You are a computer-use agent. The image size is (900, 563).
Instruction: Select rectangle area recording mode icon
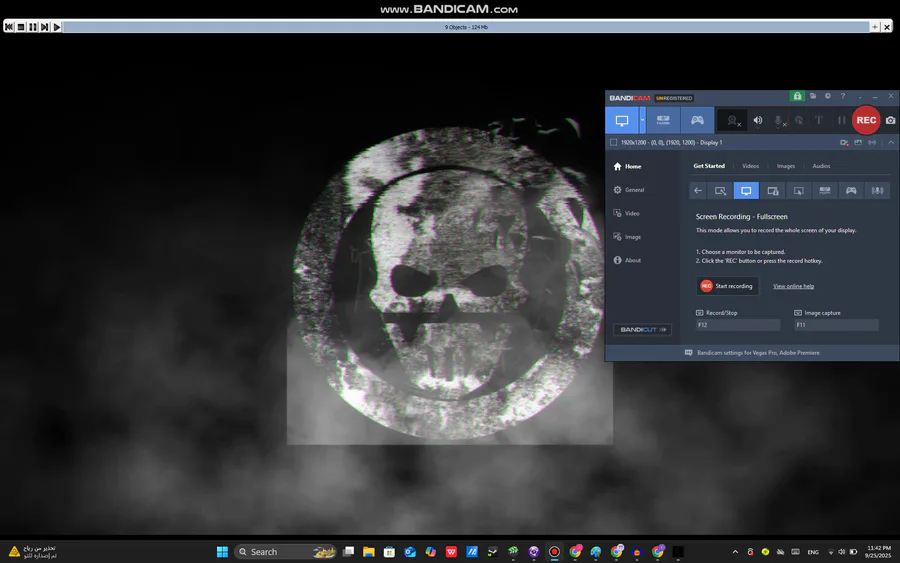[x=720, y=191]
